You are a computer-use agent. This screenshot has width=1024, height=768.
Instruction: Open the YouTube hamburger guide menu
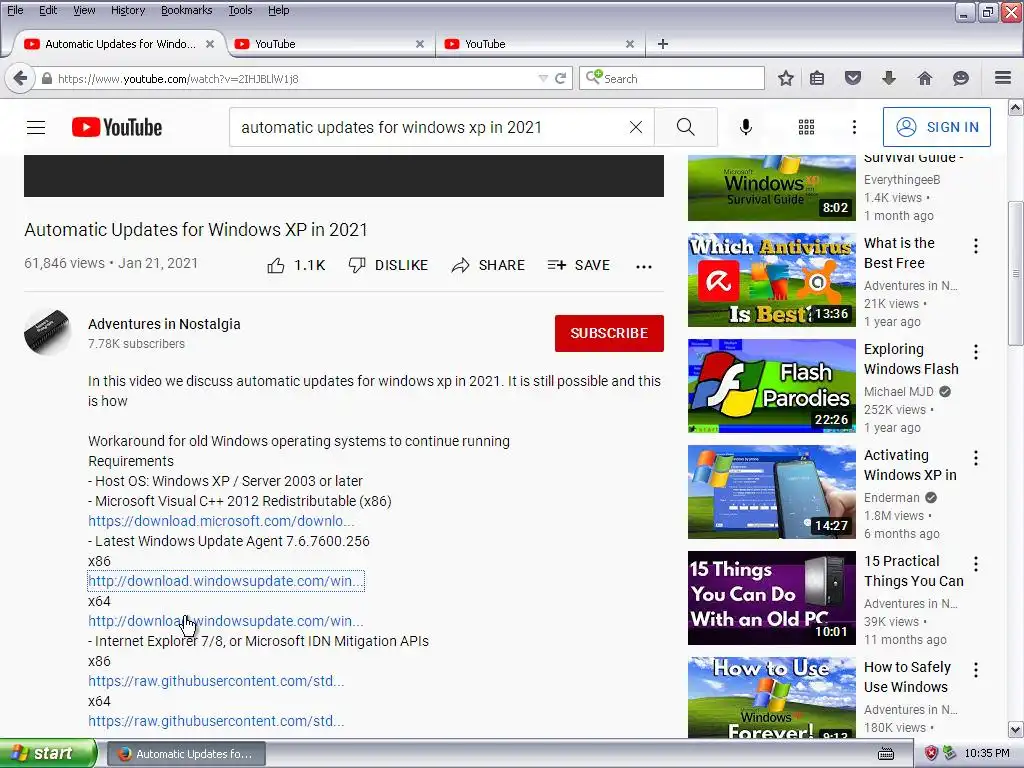(x=36, y=127)
